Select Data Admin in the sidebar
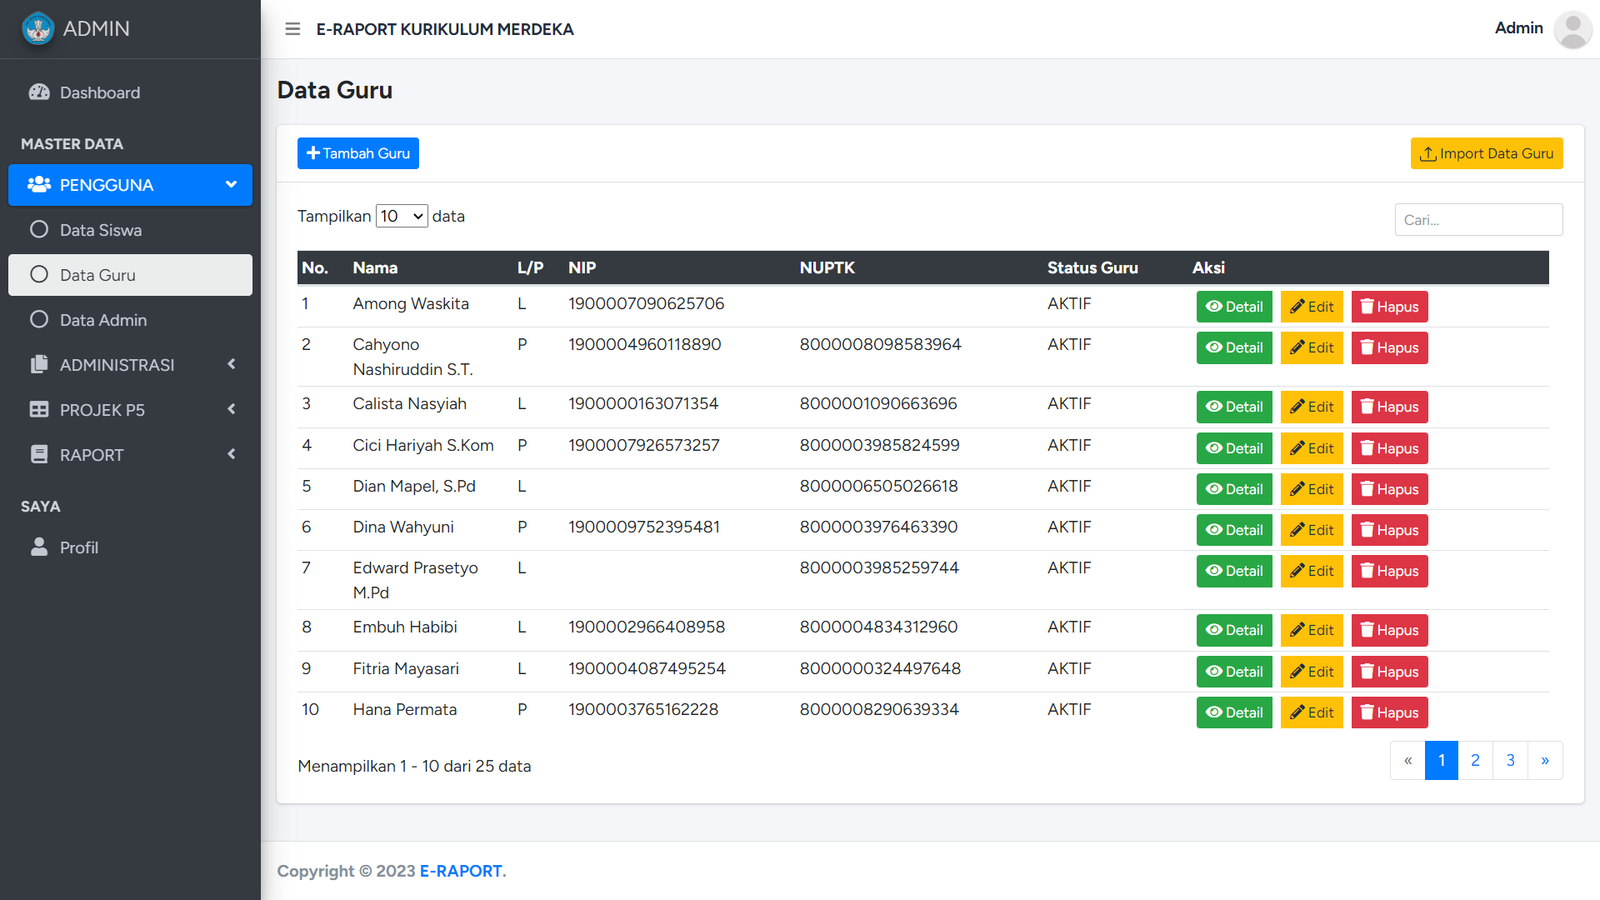 click(x=103, y=320)
